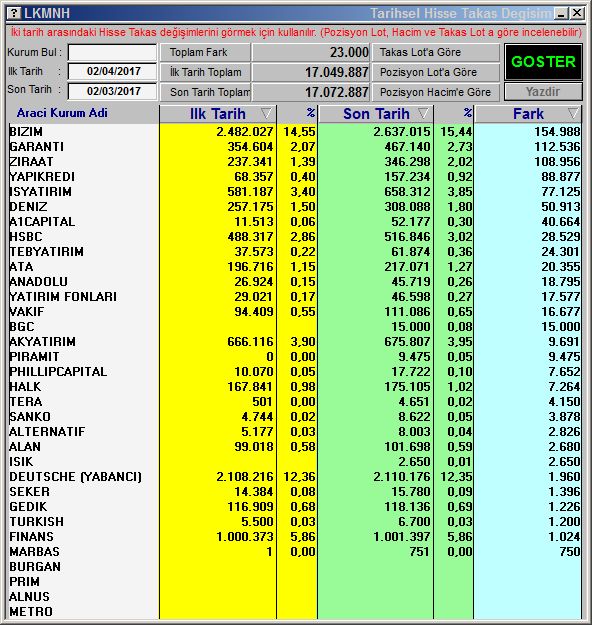Click İlk Tarih Toplam value 17.049.887
The height and width of the screenshot is (625, 592).
pyautogui.click(x=337, y=72)
